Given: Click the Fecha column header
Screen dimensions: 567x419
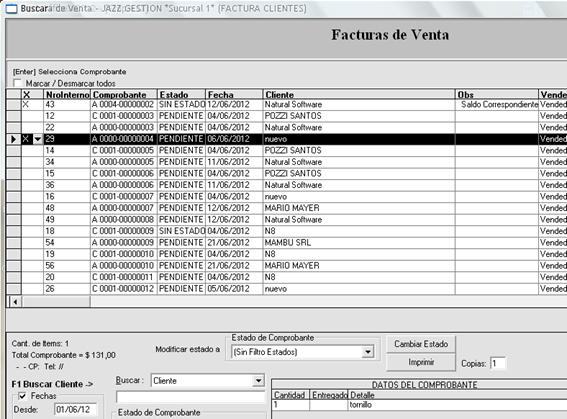Looking at the screenshot, I should tap(234, 95).
